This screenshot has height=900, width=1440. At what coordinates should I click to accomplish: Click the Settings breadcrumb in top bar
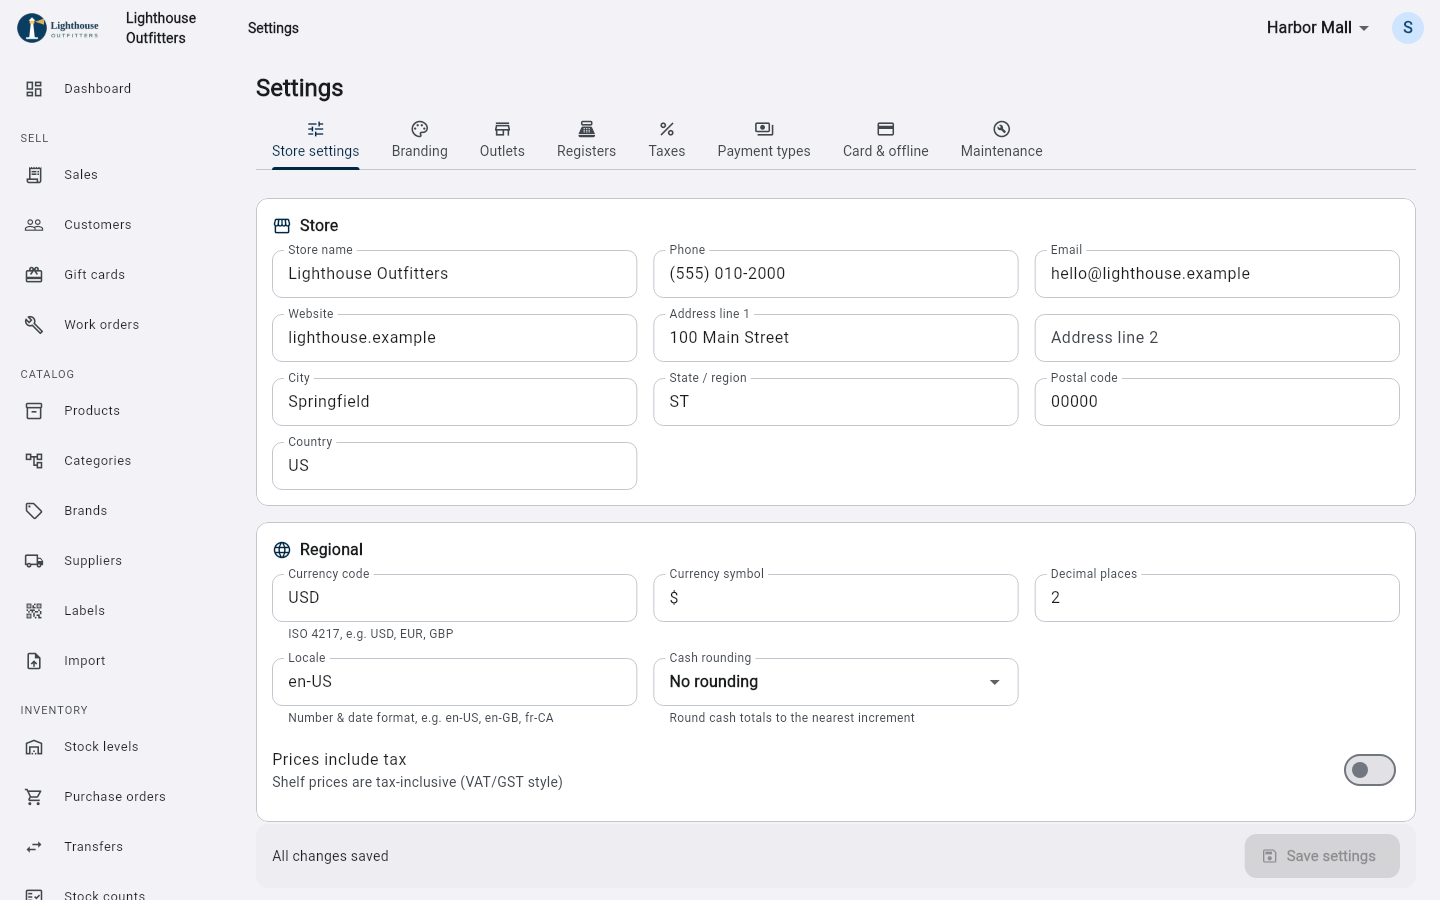pos(273,28)
